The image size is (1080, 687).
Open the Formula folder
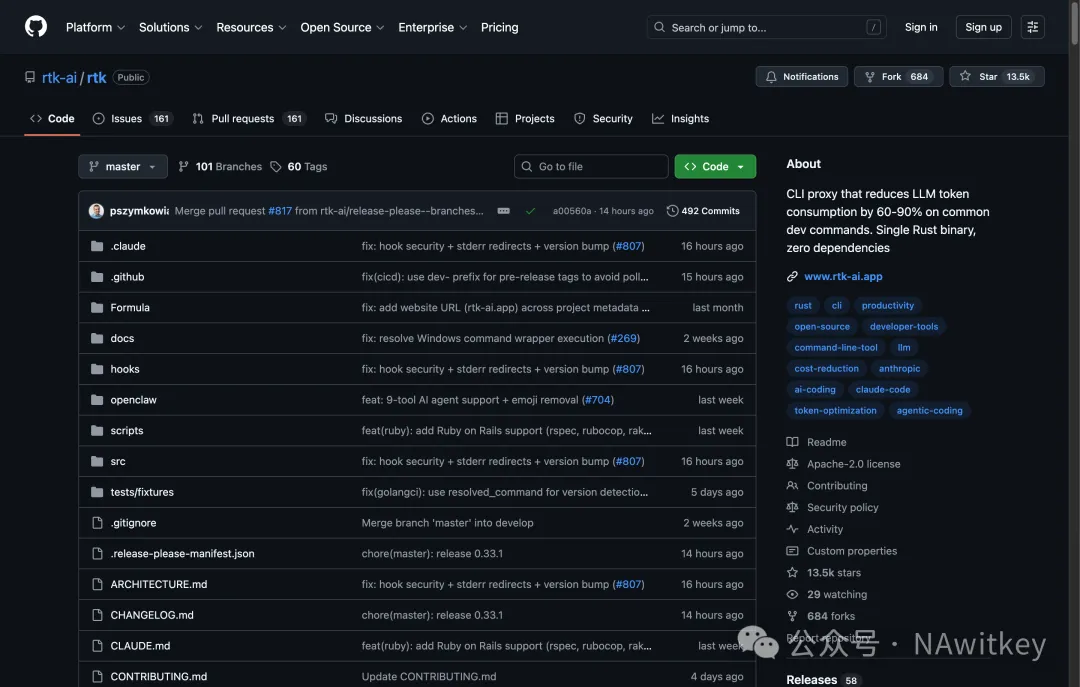[x=130, y=308]
